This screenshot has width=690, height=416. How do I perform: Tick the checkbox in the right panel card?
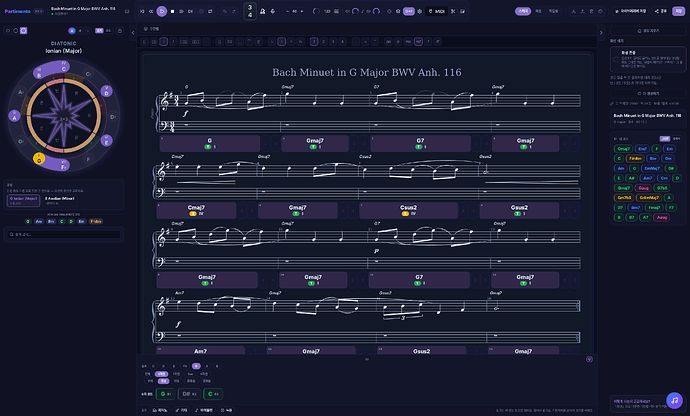point(616,59)
